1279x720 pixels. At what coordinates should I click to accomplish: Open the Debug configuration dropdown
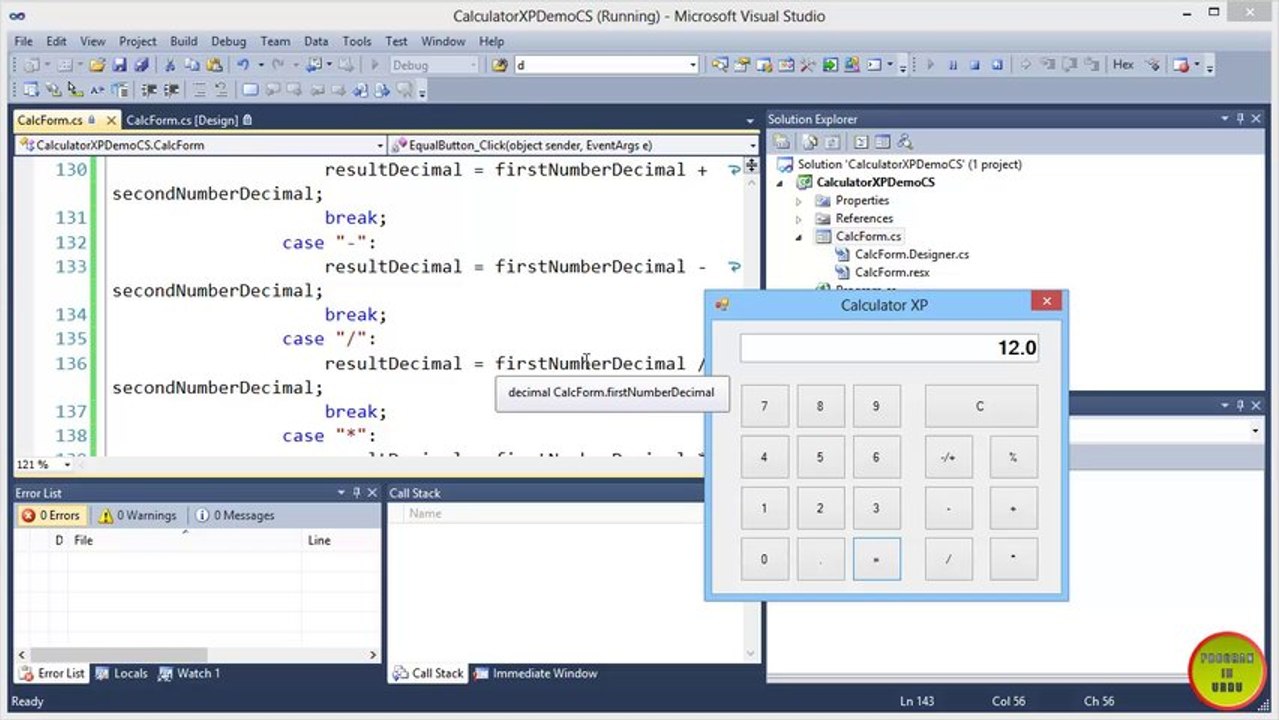472,65
